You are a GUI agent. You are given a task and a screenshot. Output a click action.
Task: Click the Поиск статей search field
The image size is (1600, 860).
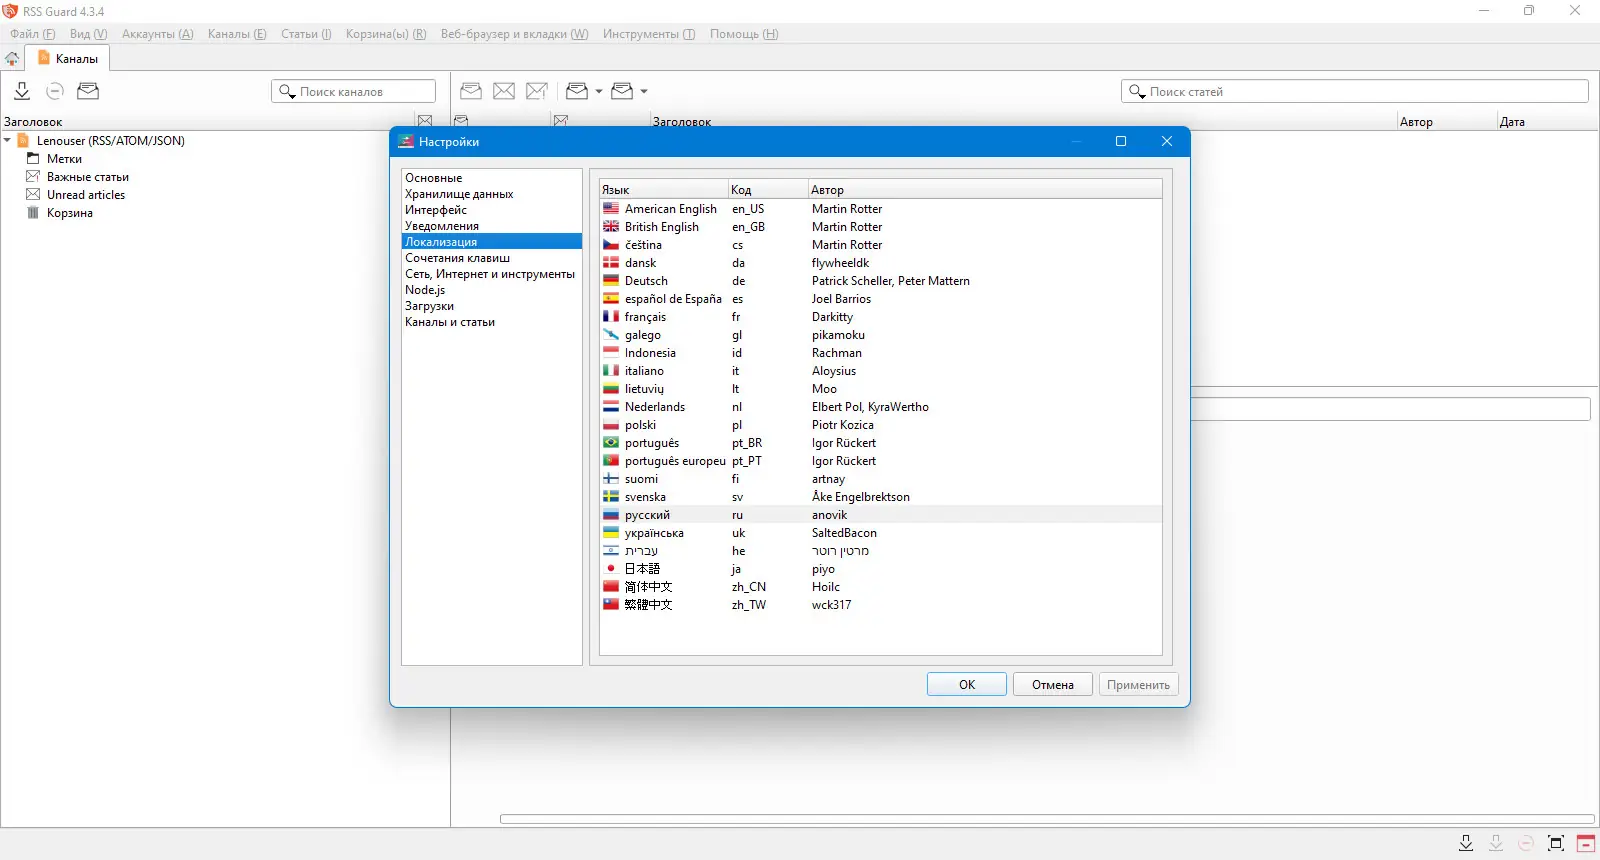point(1355,91)
